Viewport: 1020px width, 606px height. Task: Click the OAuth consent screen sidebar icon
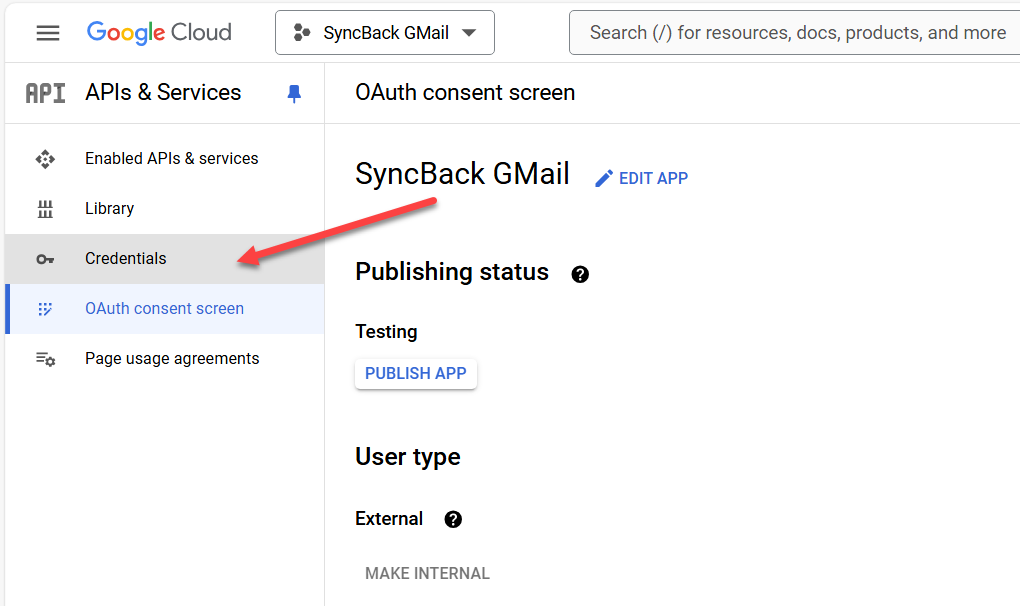click(45, 309)
